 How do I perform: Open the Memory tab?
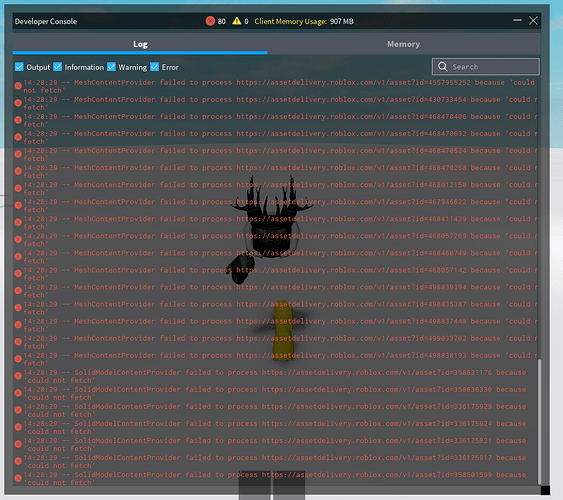[x=404, y=44]
